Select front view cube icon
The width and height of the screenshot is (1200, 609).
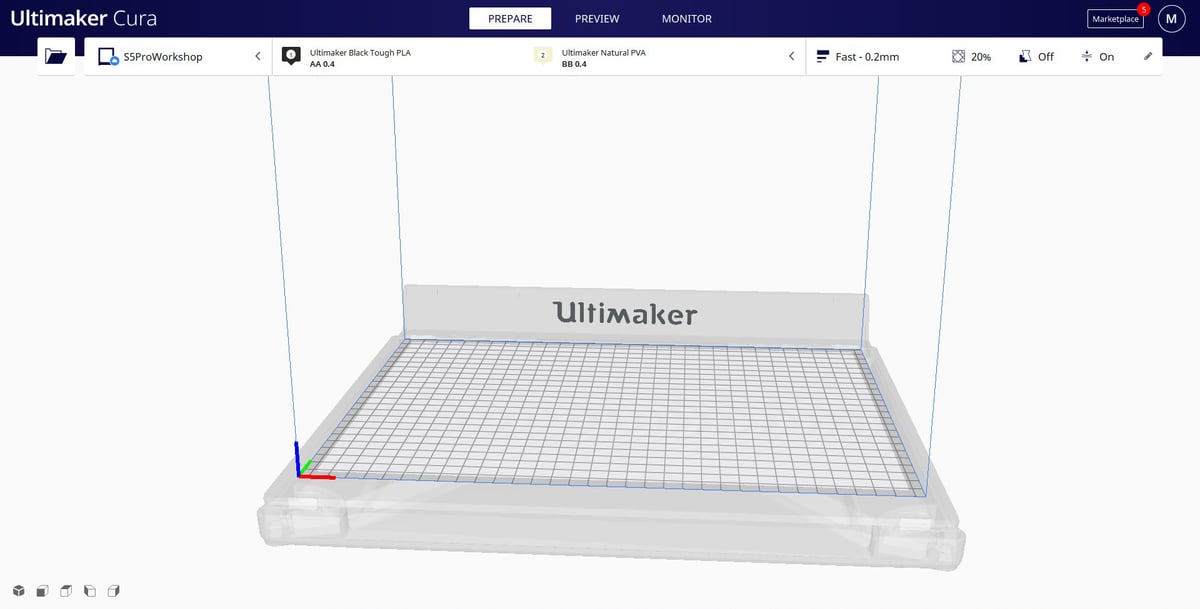pos(43,590)
